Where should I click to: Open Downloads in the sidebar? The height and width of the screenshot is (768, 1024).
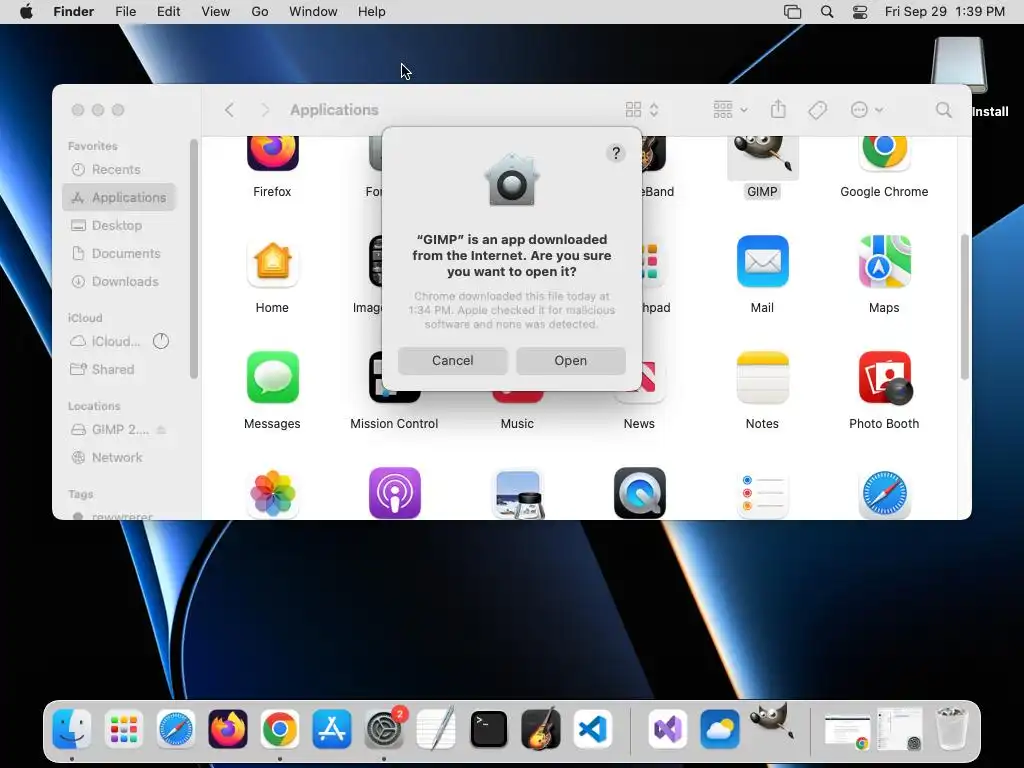[x=119, y=281]
